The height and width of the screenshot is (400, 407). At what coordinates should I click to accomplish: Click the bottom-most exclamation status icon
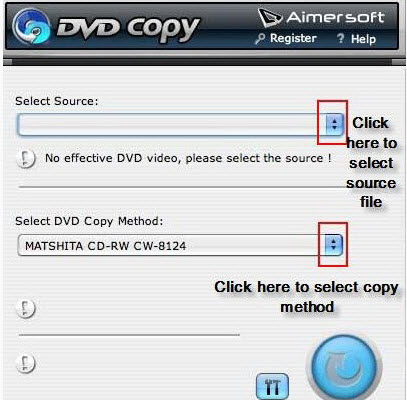coord(26,363)
